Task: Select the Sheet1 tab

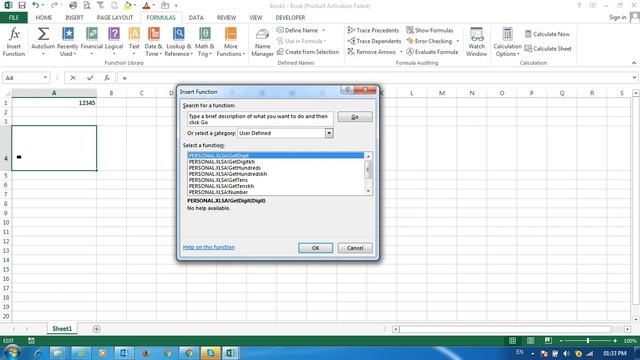Action: click(62, 329)
